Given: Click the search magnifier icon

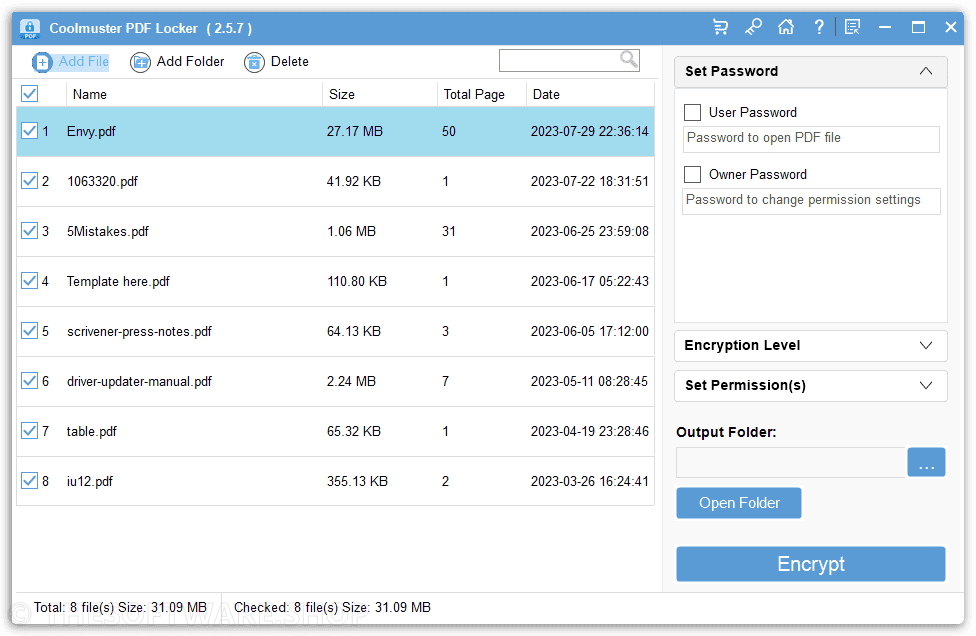Looking at the screenshot, I should pos(629,59).
